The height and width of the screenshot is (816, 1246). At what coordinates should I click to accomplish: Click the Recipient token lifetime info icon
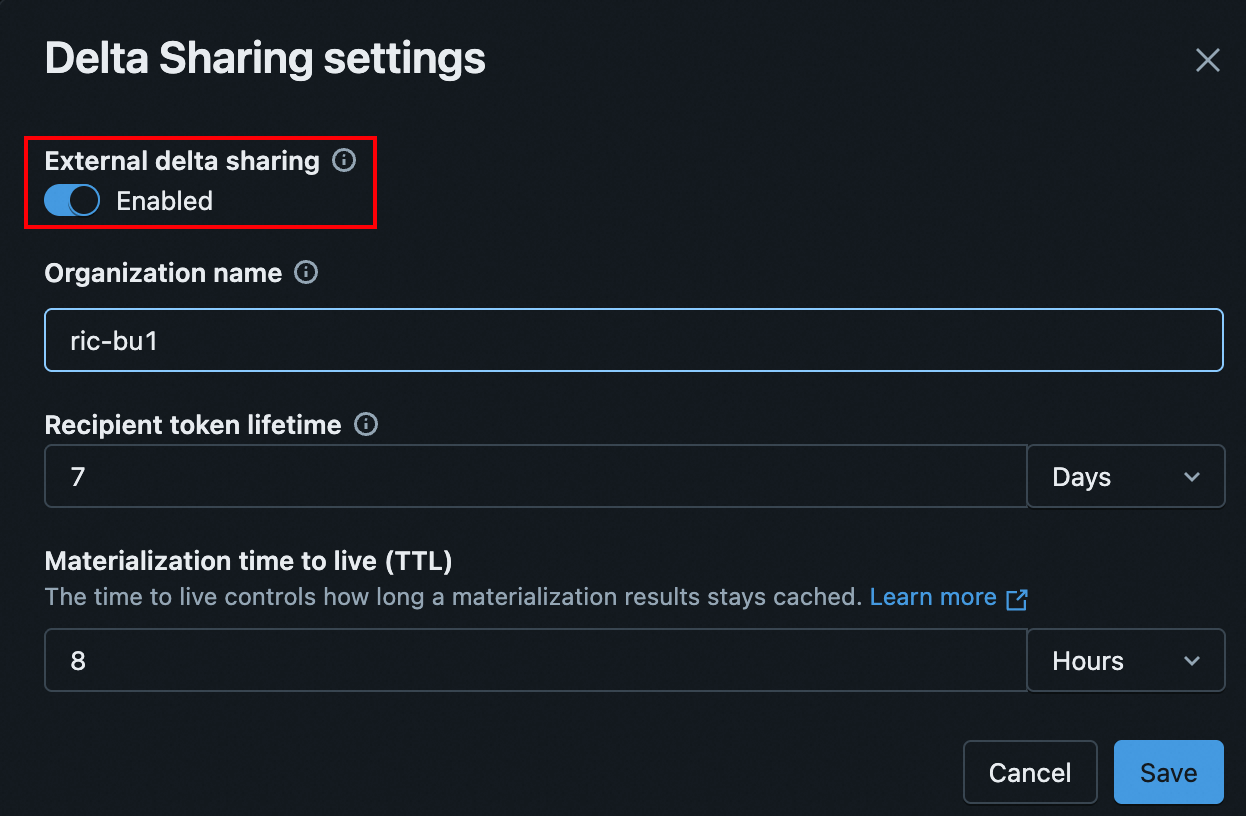click(367, 425)
